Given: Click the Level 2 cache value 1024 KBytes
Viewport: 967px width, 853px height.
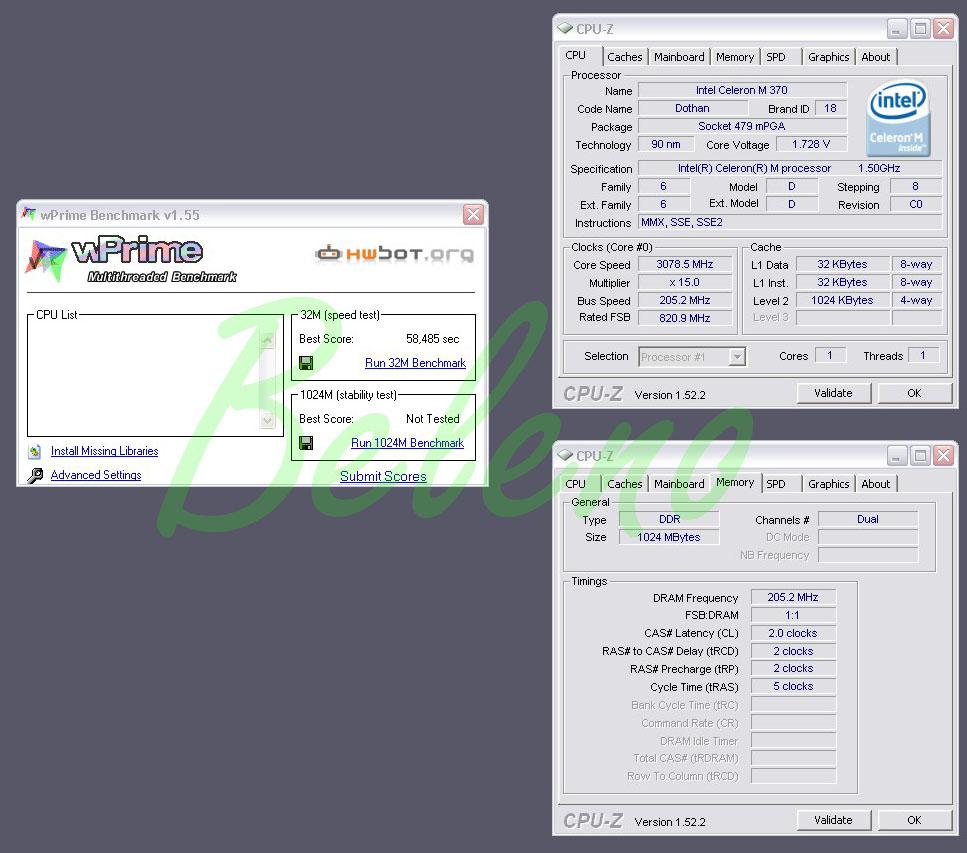Looking at the screenshot, I should pos(842,300).
